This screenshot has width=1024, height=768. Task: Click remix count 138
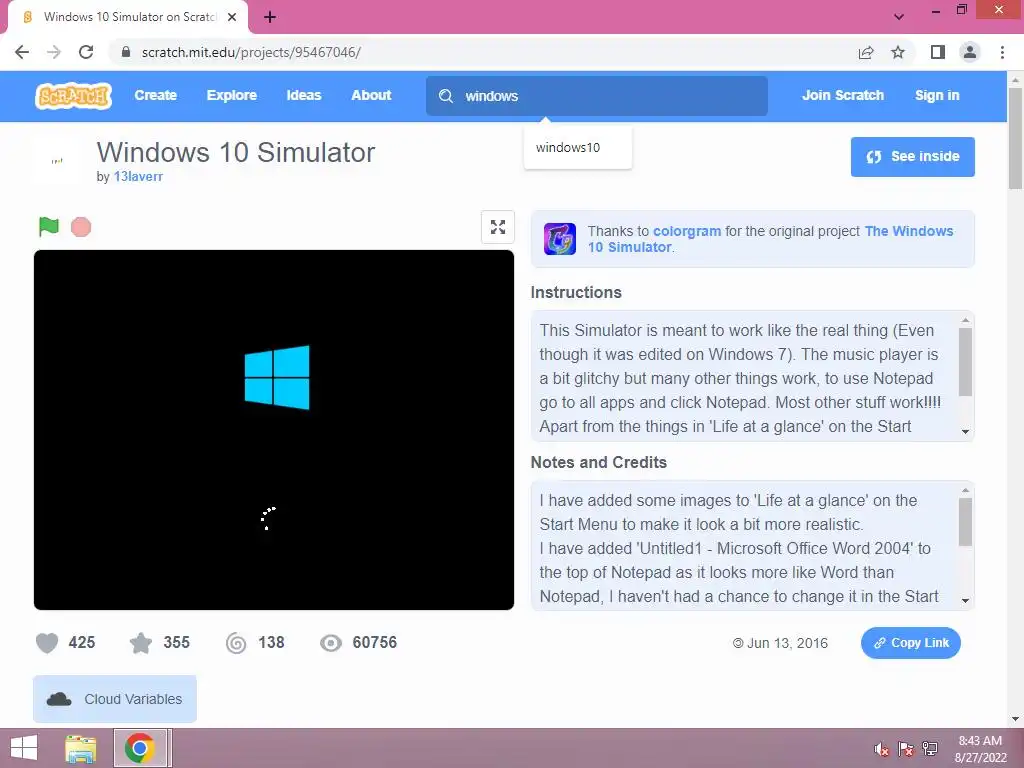271,643
